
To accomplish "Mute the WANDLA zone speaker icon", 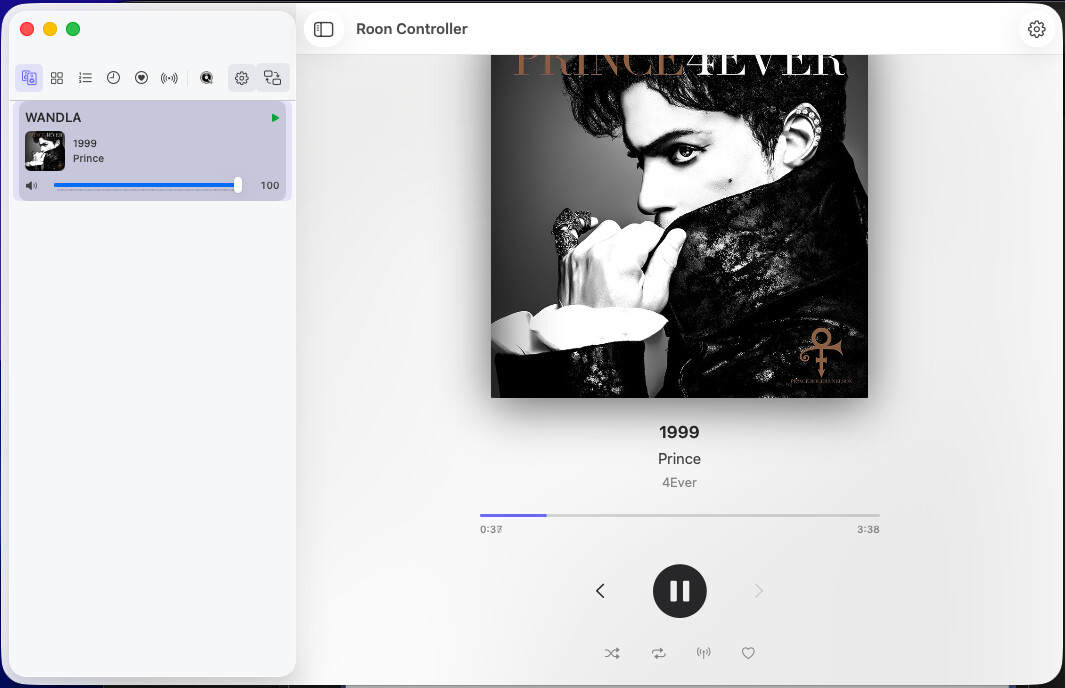I will click(x=31, y=185).
